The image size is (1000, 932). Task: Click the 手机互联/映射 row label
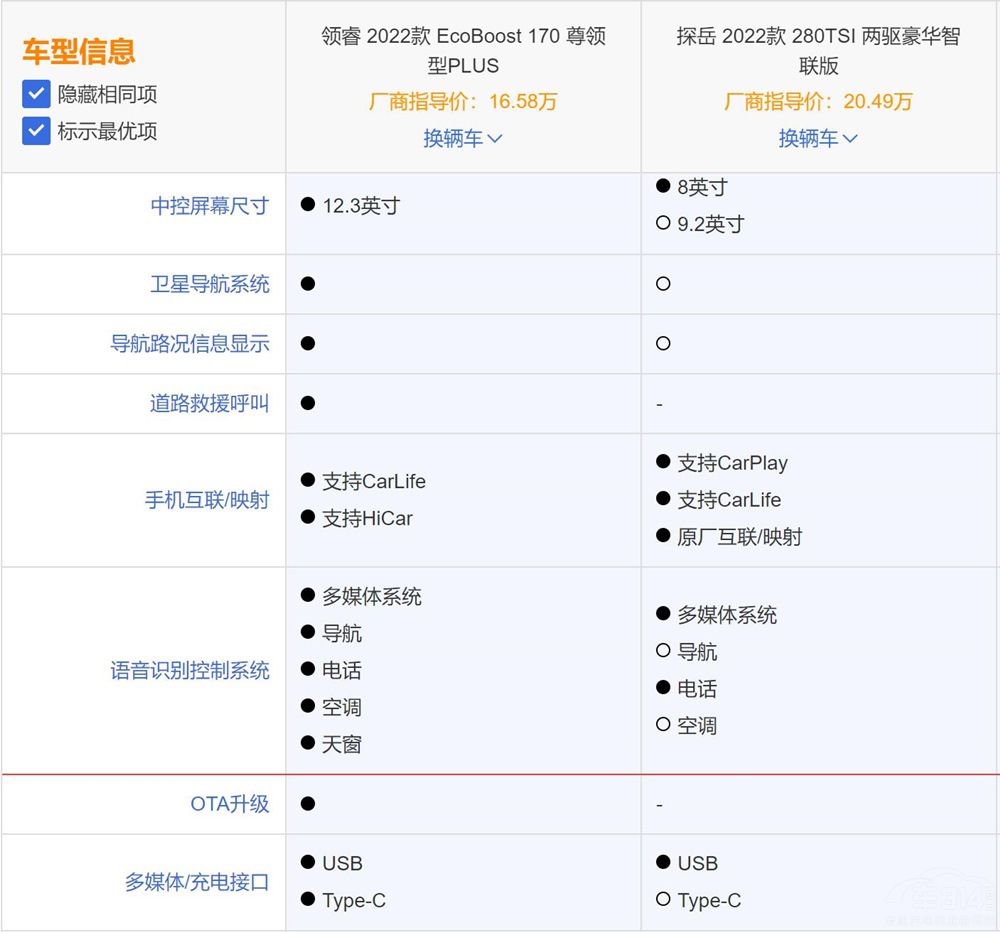tap(207, 500)
